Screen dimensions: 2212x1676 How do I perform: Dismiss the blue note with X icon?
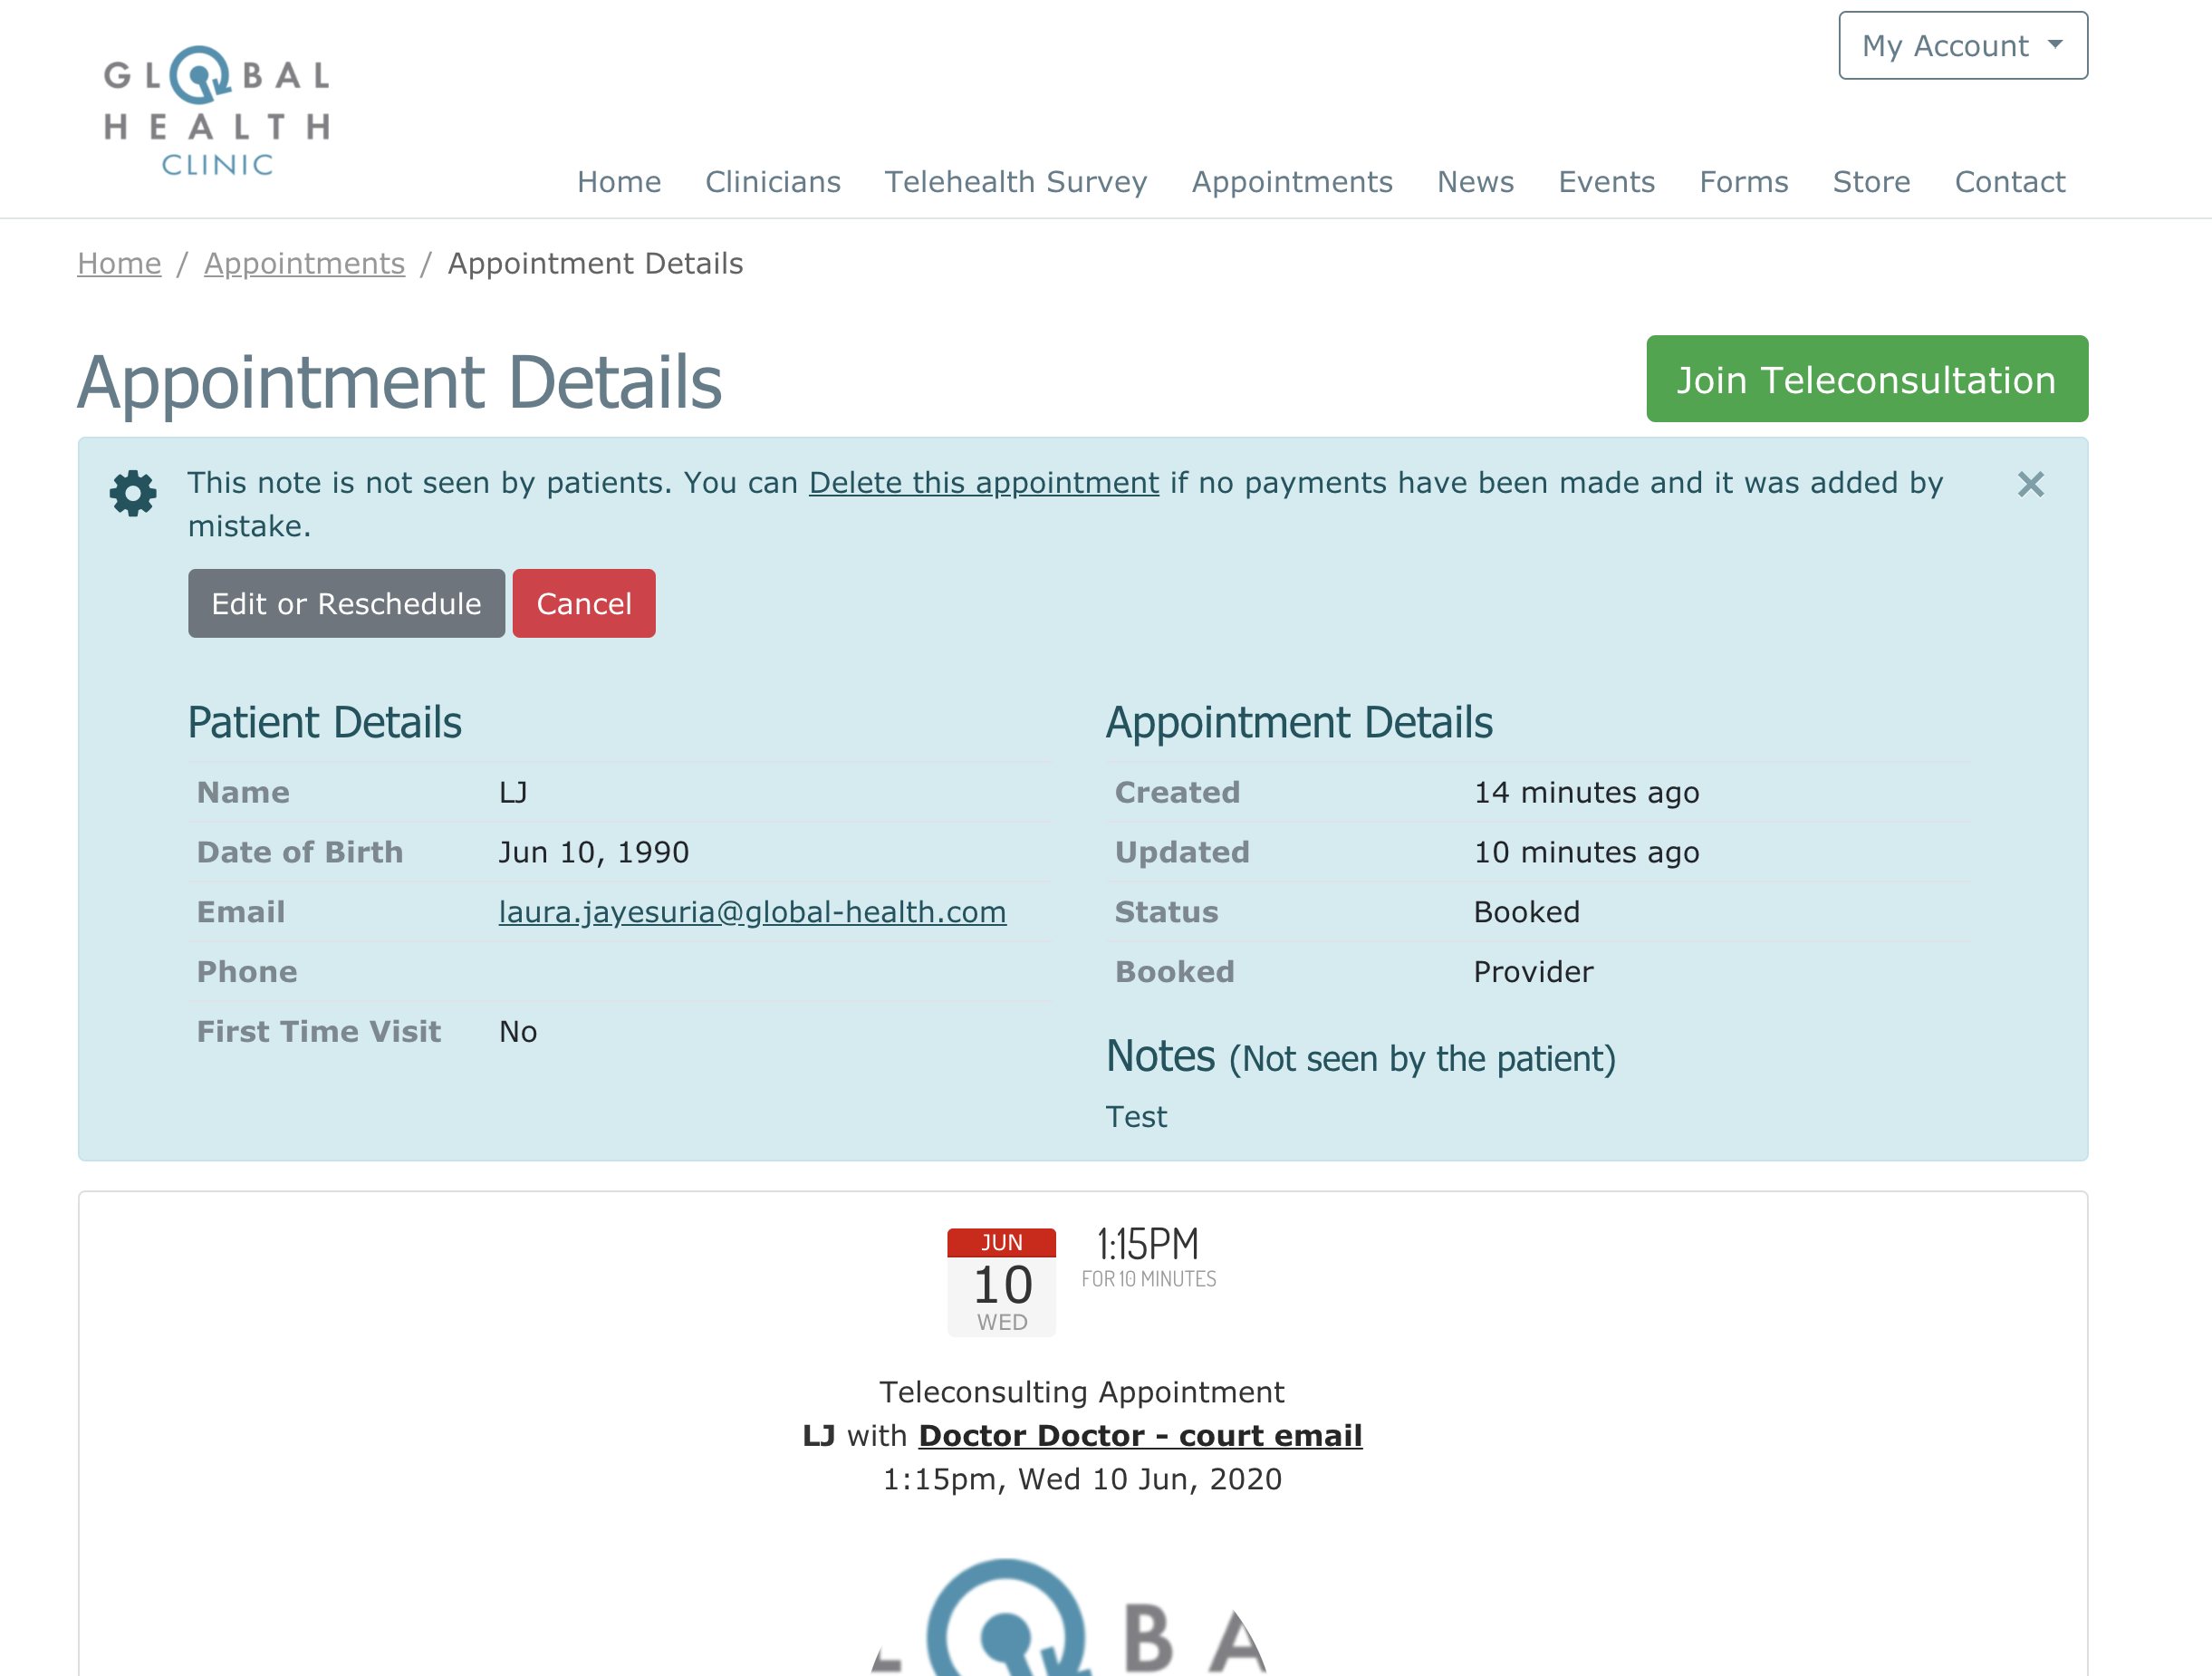[2030, 485]
